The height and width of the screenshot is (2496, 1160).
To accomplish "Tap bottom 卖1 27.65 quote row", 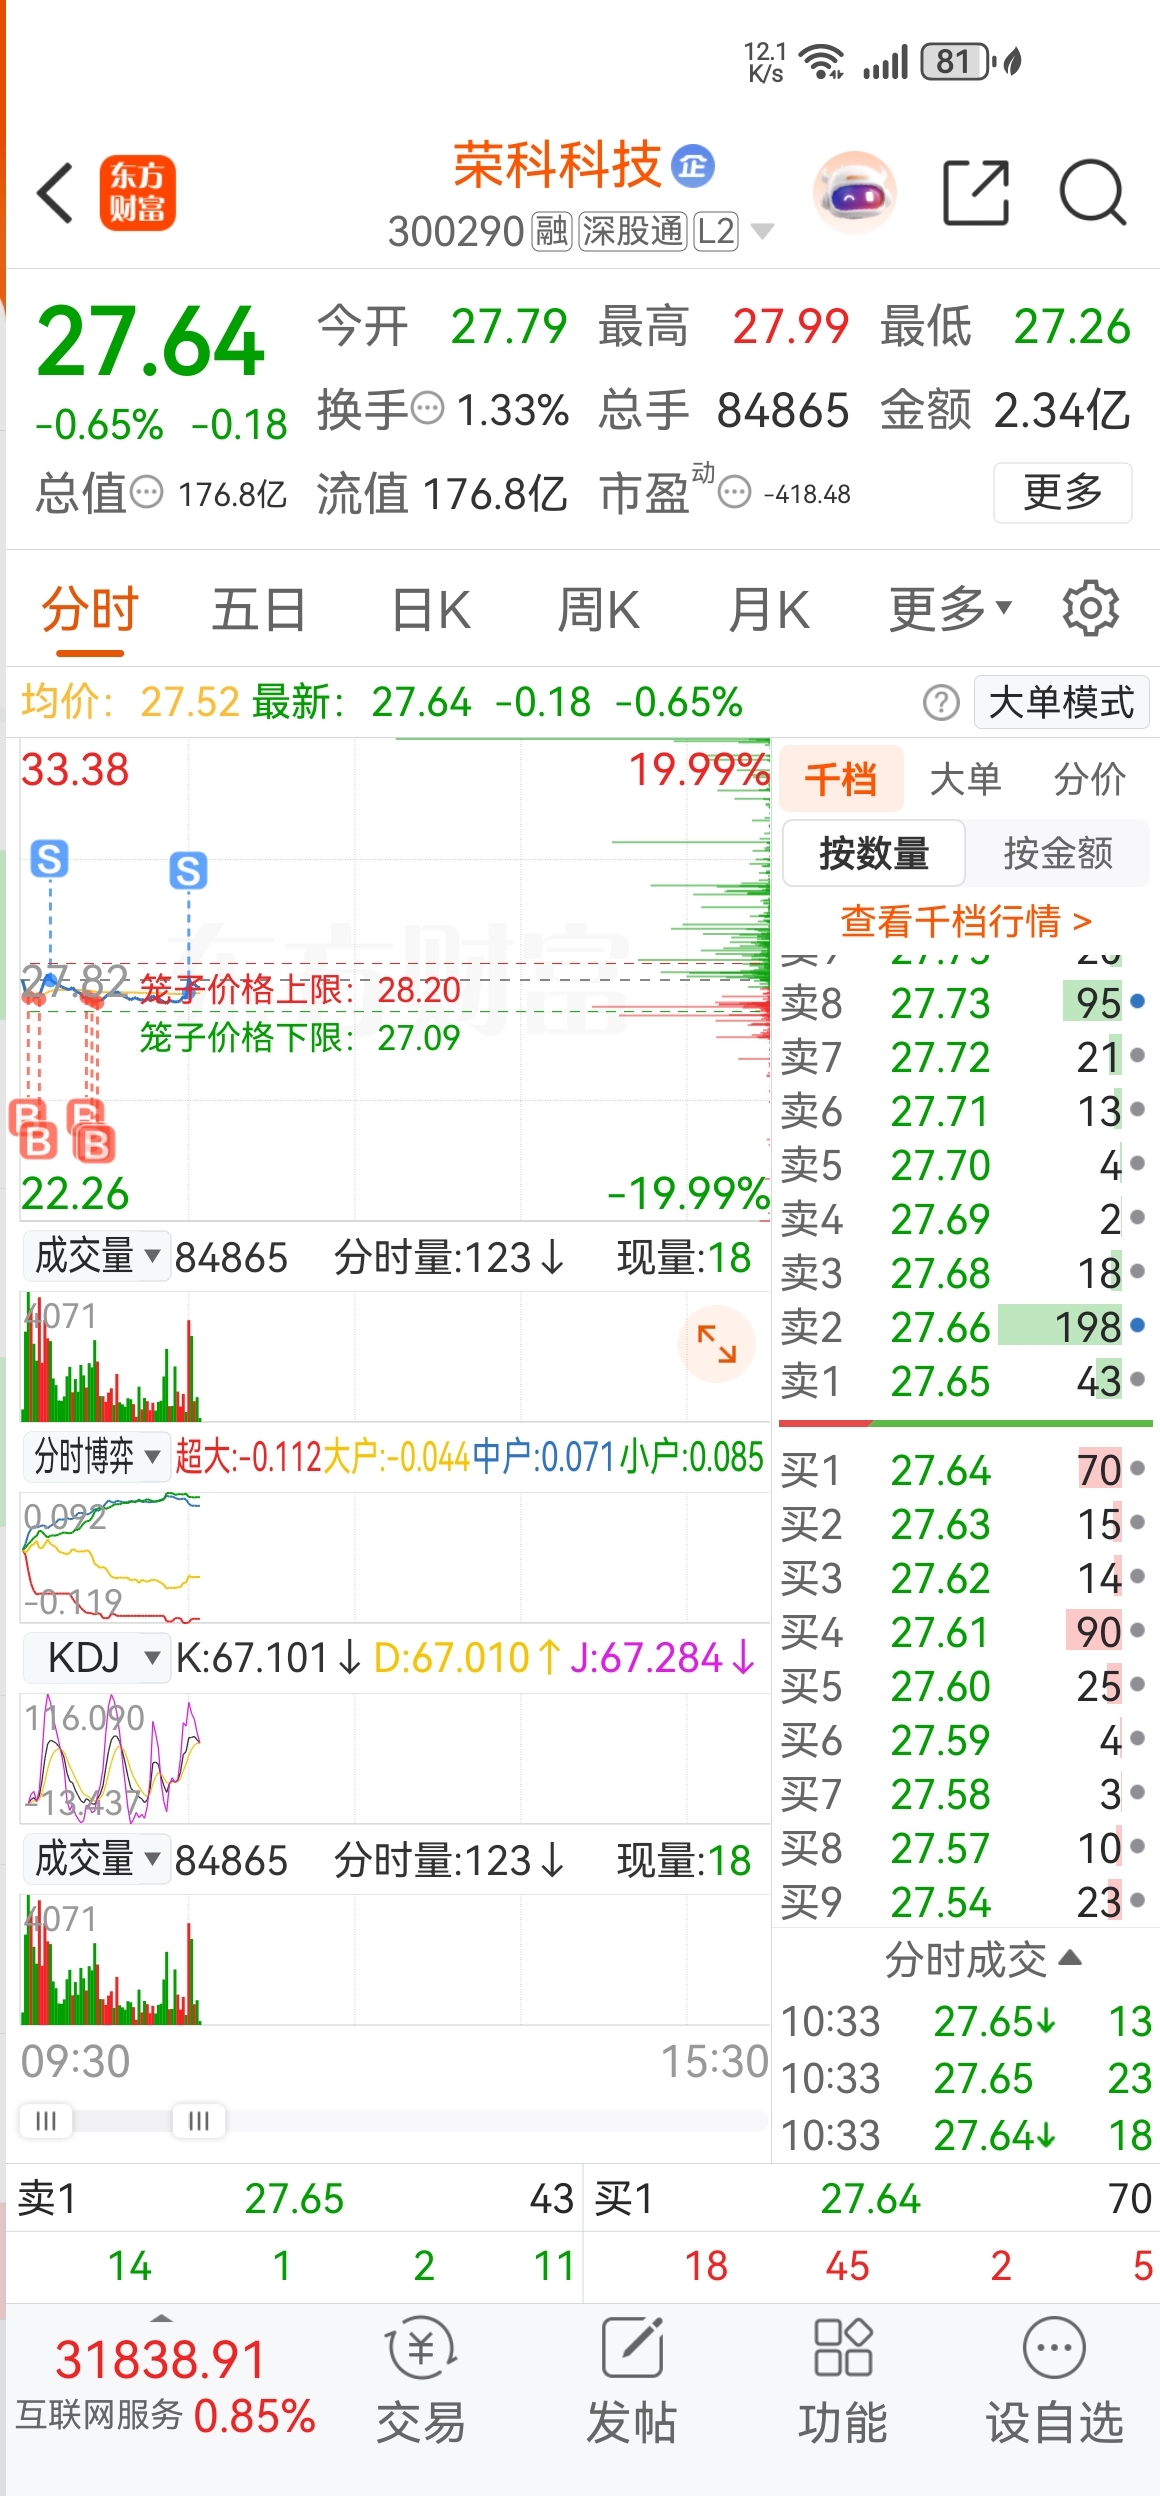I will 295,2198.
